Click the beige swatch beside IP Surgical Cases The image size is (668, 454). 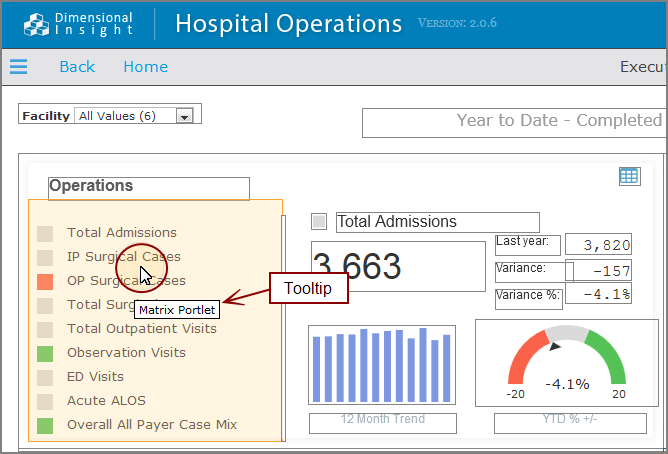pos(45,258)
